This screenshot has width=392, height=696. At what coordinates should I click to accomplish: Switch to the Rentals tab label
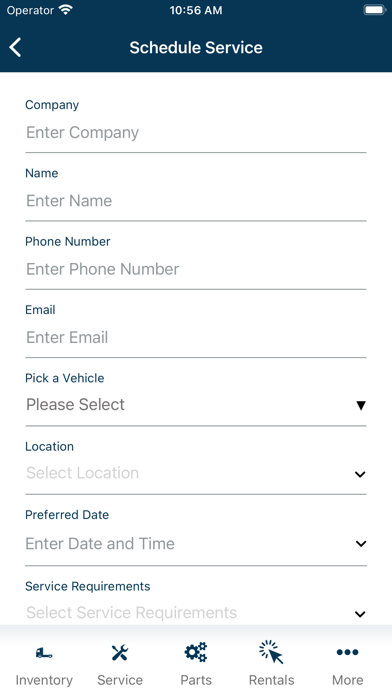pyautogui.click(x=271, y=680)
